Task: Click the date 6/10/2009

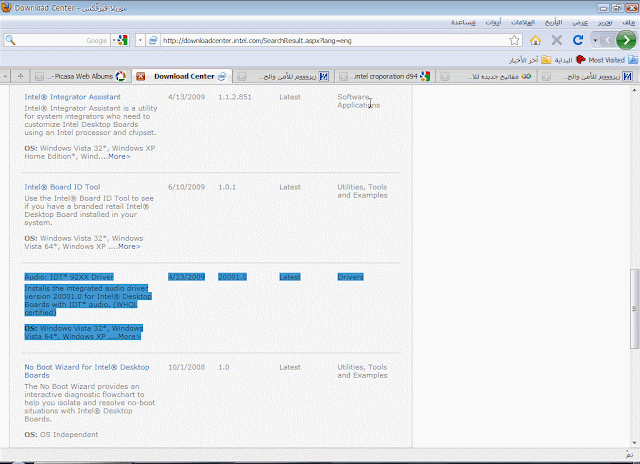Action: (x=187, y=187)
